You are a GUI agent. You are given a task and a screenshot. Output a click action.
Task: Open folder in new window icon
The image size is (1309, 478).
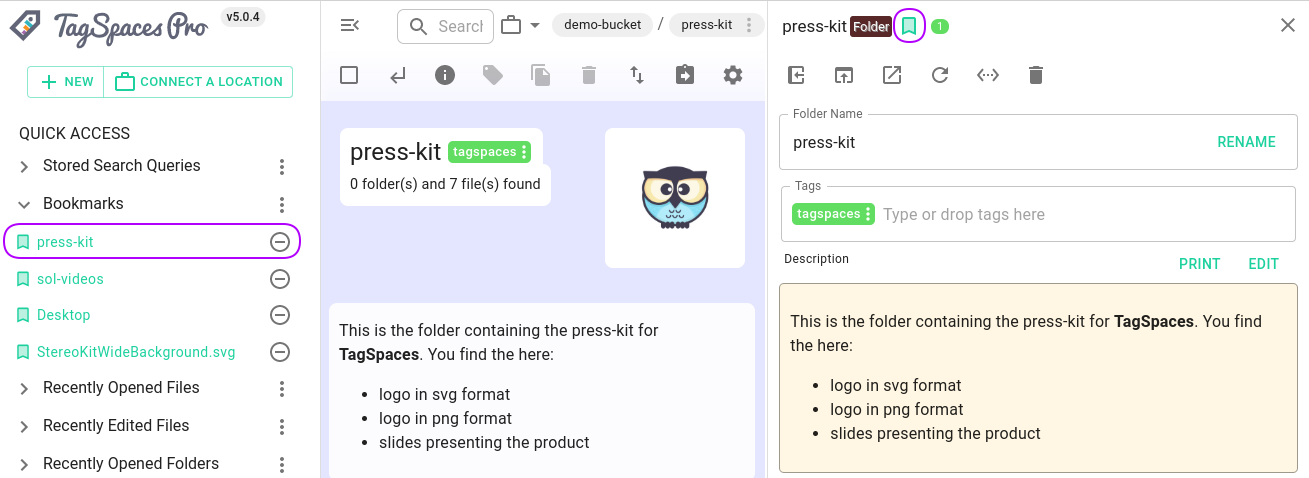[x=892, y=75]
